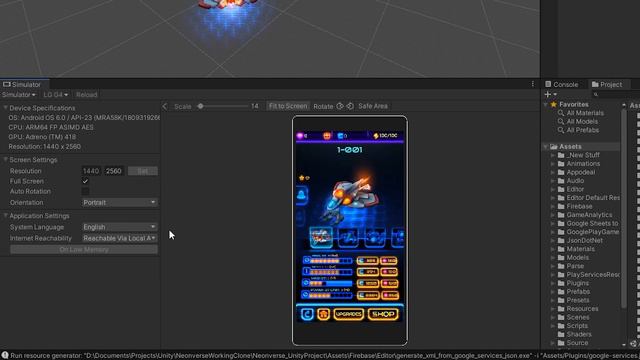Screen dimensions: 640x360
Task: Rotate the simulated device counterclockwise
Action: pos(350,106)
